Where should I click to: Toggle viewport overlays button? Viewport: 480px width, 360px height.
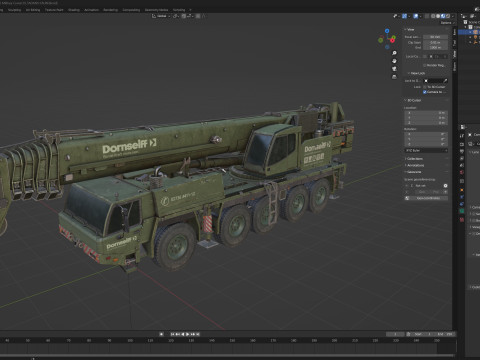pos(416,16)
